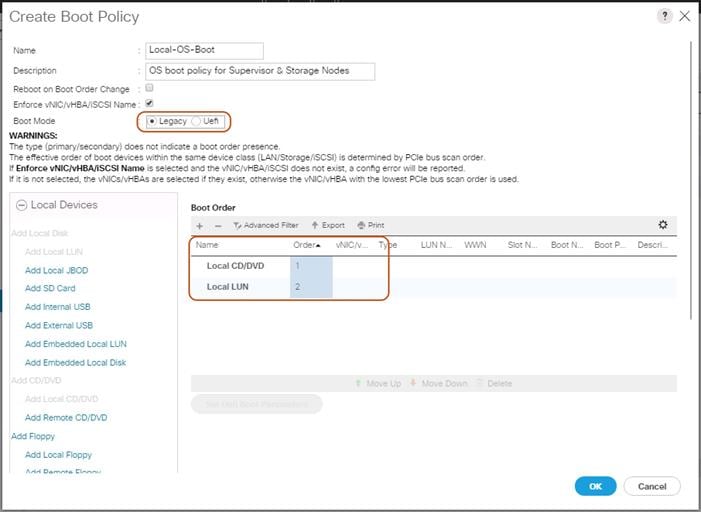Uncheck Enforce vNIC/vHBA/iSCSI Name checkbox
Viewport: 701px width, 512px height.
pyautogui.click(x=149, y=103)
